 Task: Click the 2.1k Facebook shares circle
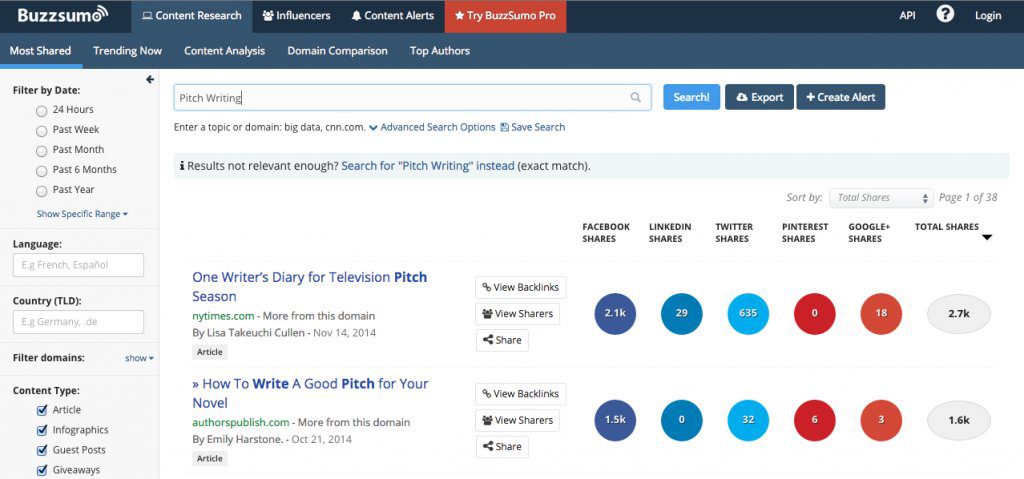[x=615, y=314]
